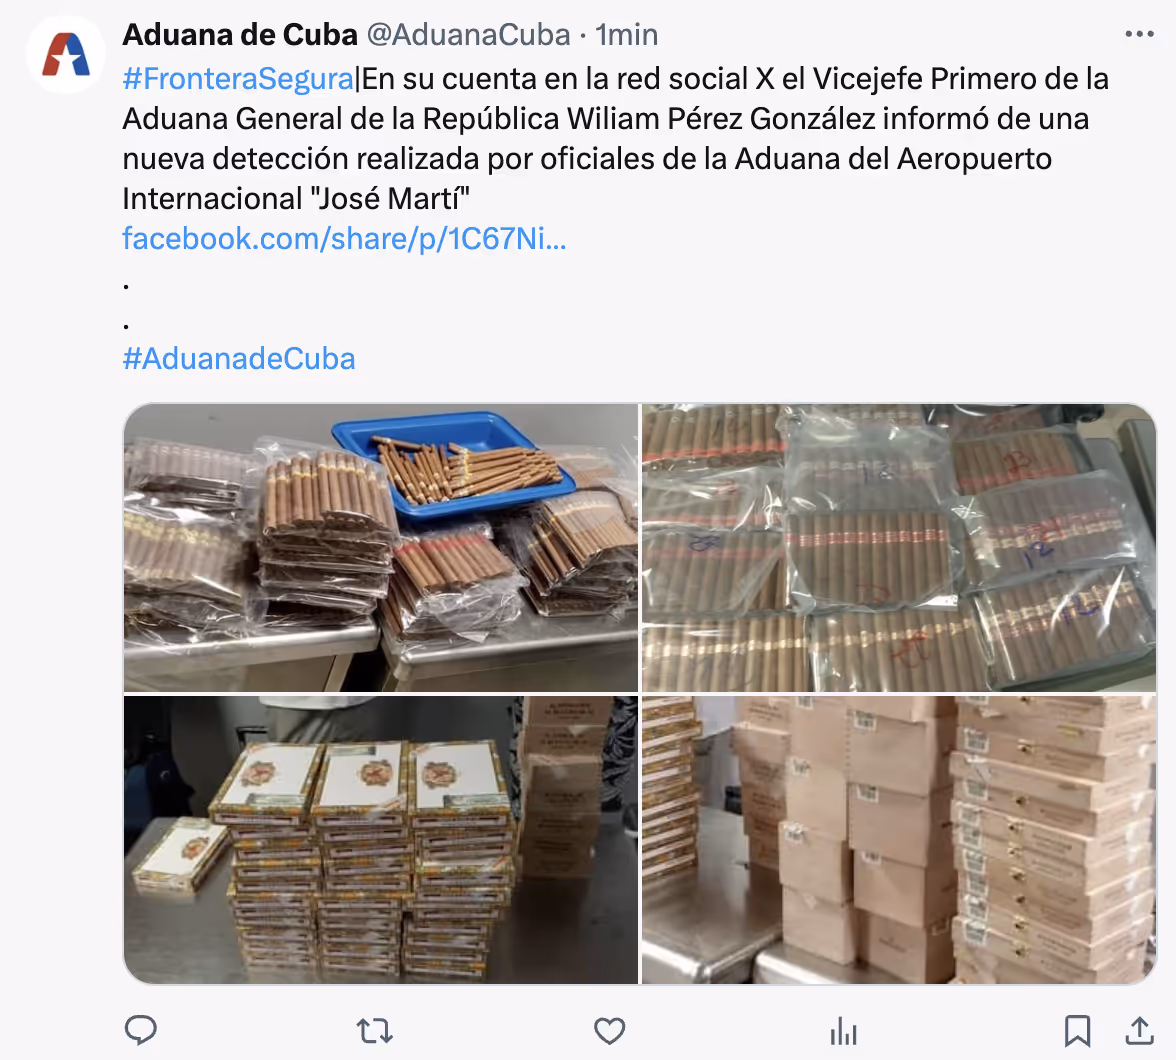Click the Aduana de Cuba display name
Screen dimensions: 1176x1060
point(240,35)
